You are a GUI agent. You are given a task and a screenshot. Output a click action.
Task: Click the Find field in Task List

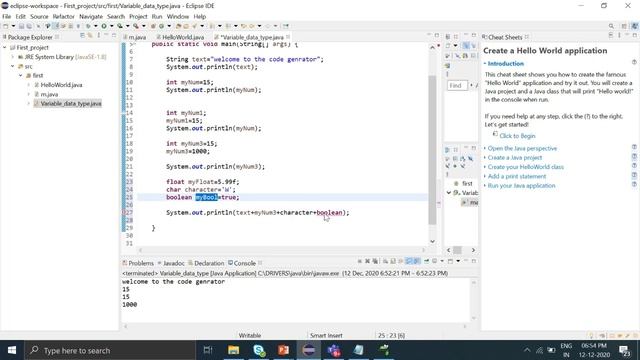457,86
